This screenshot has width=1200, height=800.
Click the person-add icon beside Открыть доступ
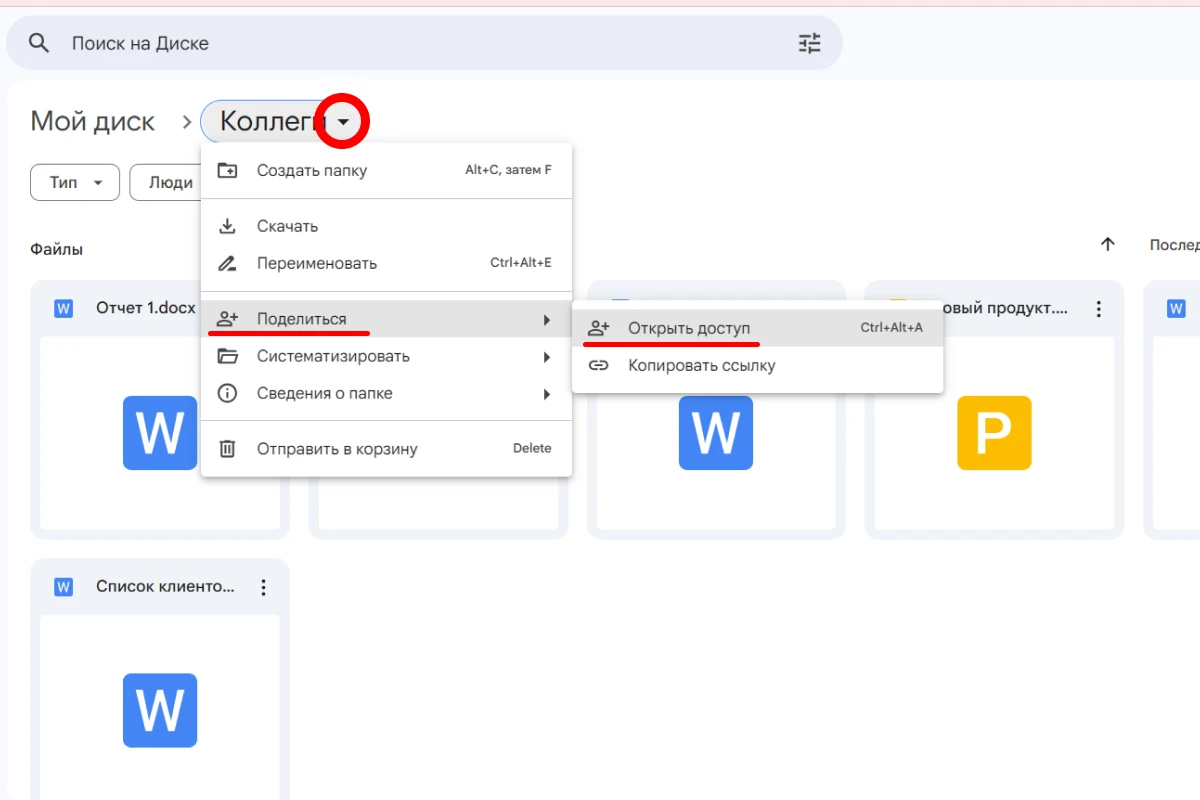(598, 328)
